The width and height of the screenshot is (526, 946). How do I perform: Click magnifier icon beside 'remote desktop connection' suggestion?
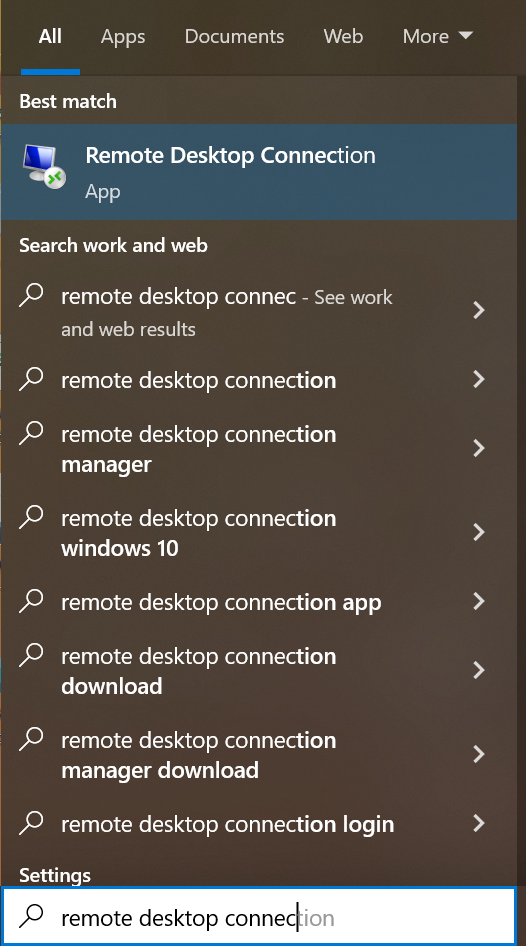point(31,379)
